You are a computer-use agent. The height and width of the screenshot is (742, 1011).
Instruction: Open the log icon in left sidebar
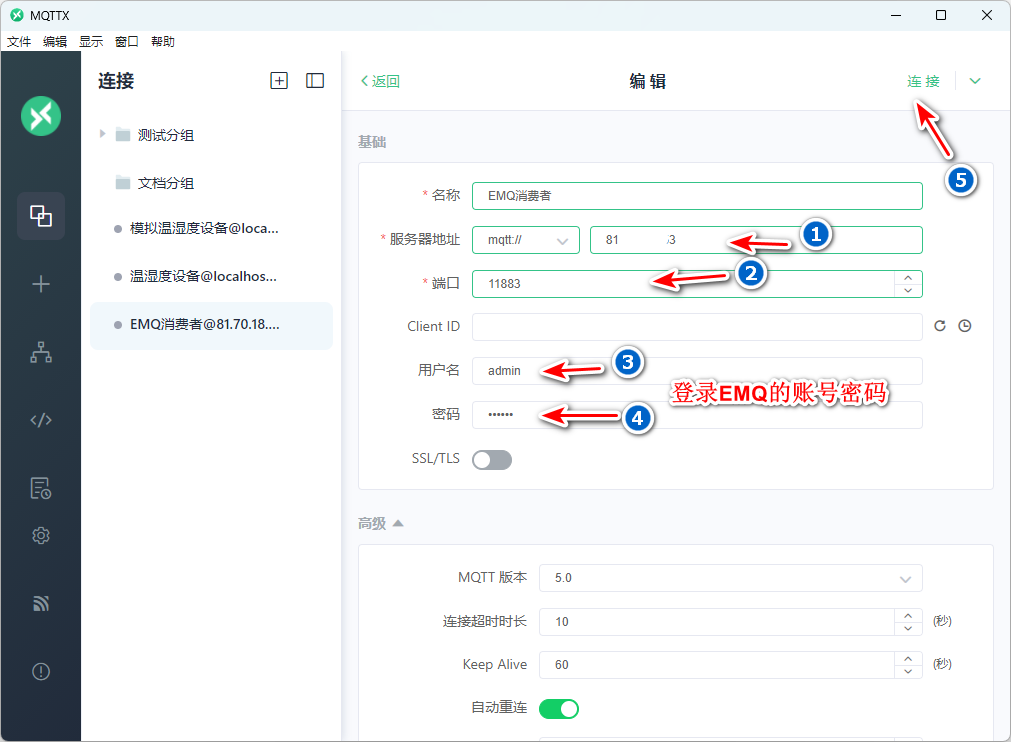(x=41, y=488)
